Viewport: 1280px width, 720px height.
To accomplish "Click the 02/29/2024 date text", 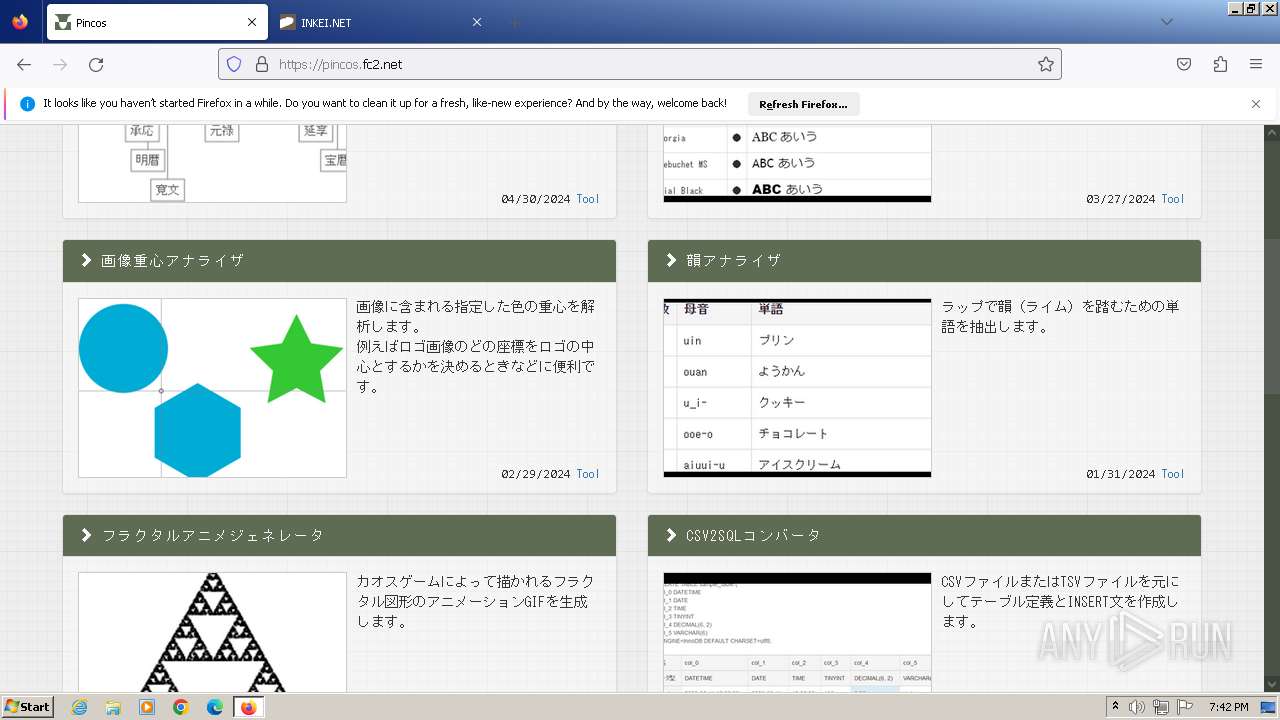I will (536, 474).
